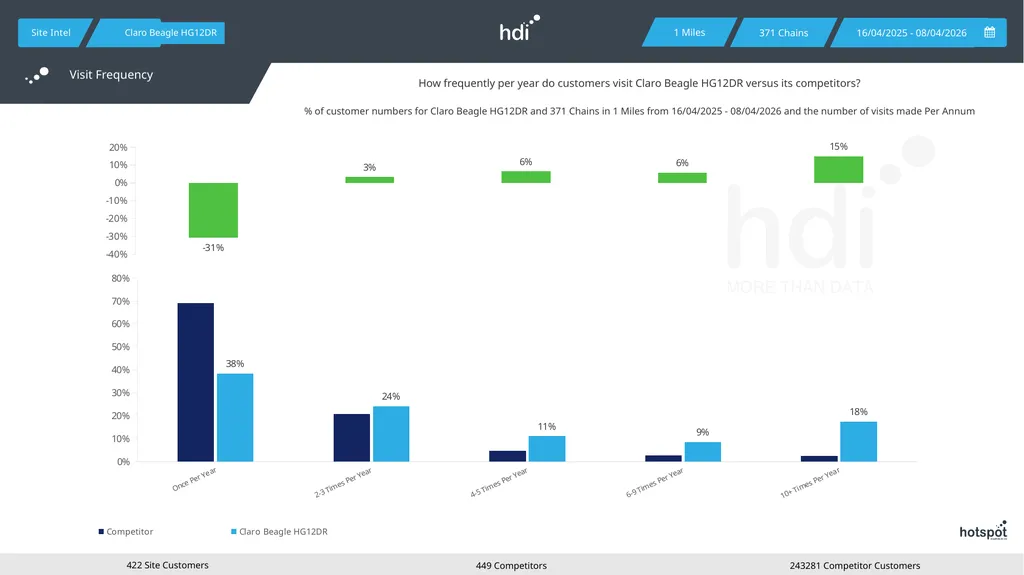Click the second 6% green bar for 6-9 Times

pyautogui.click(x=682, y=178)
